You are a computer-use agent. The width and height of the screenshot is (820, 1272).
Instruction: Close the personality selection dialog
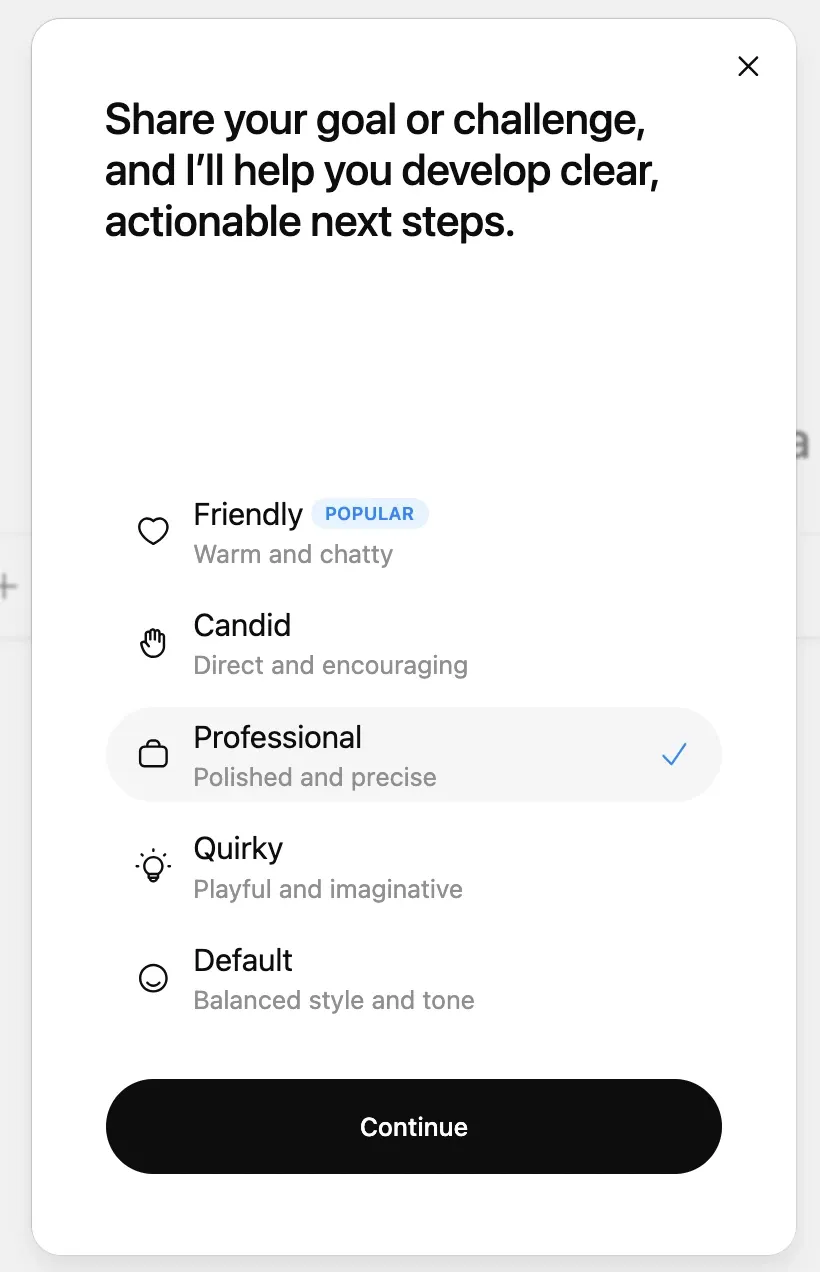coord(748,66)
